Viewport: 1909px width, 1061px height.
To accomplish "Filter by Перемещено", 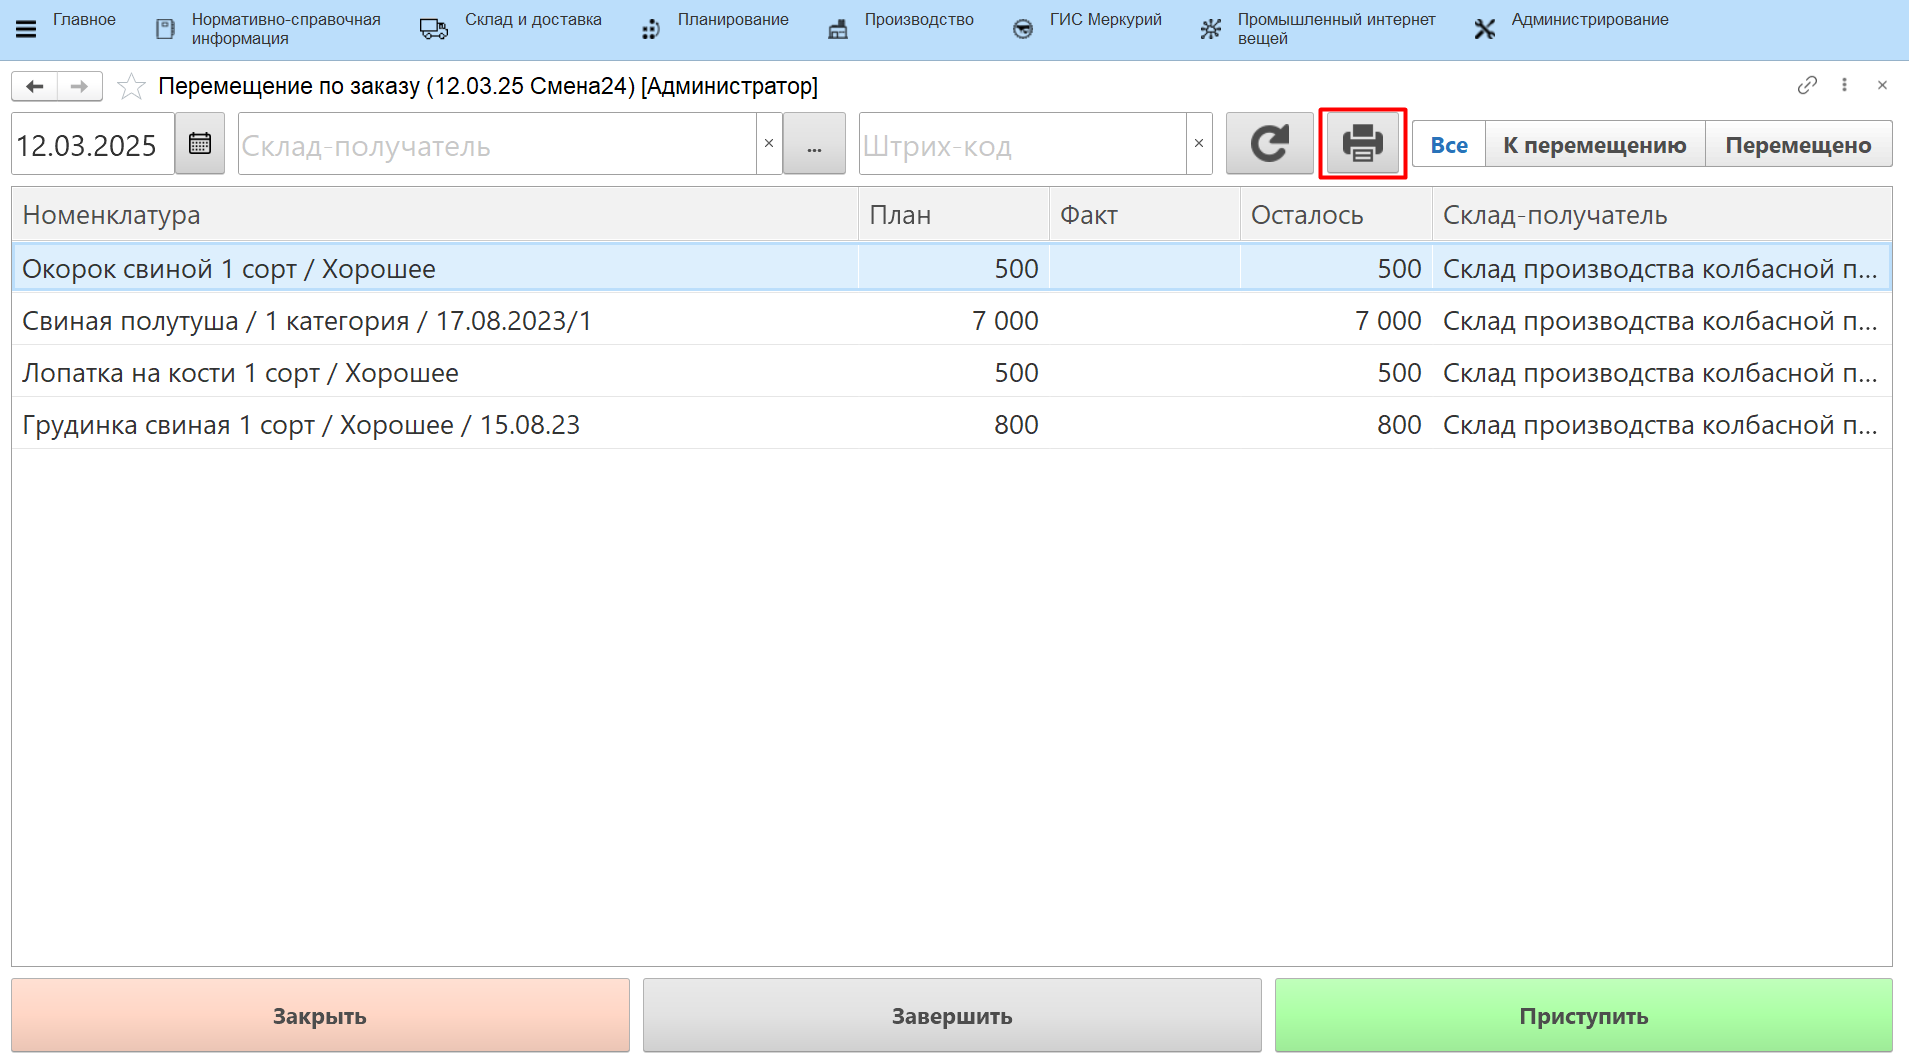I will [1797, 145].
